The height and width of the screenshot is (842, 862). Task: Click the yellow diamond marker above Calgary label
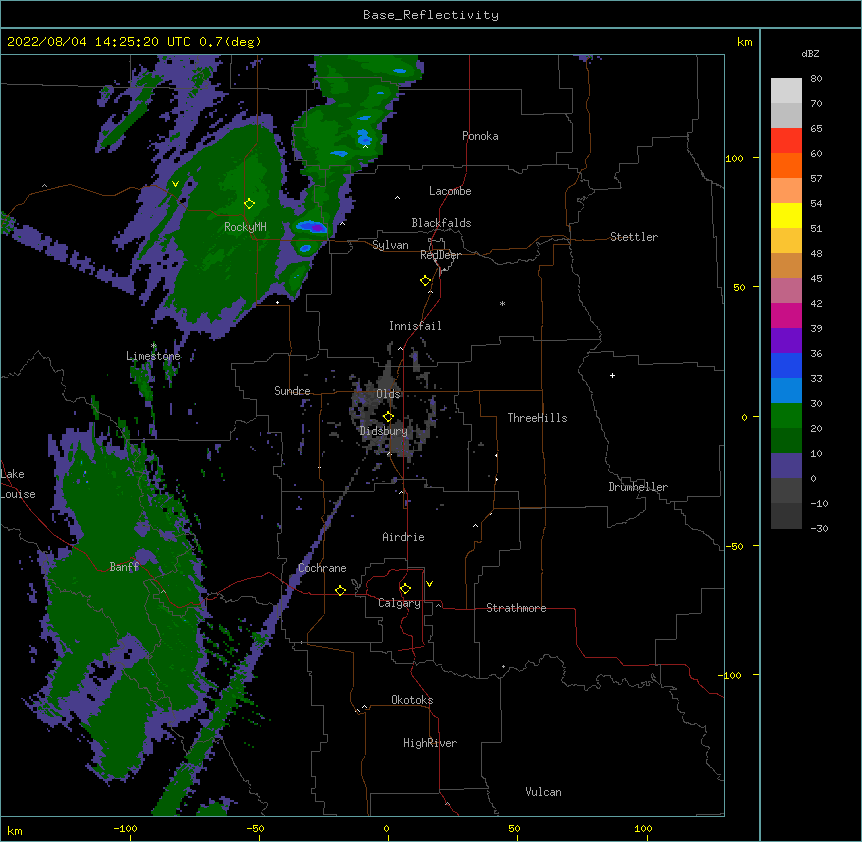[x=405, y=589]
